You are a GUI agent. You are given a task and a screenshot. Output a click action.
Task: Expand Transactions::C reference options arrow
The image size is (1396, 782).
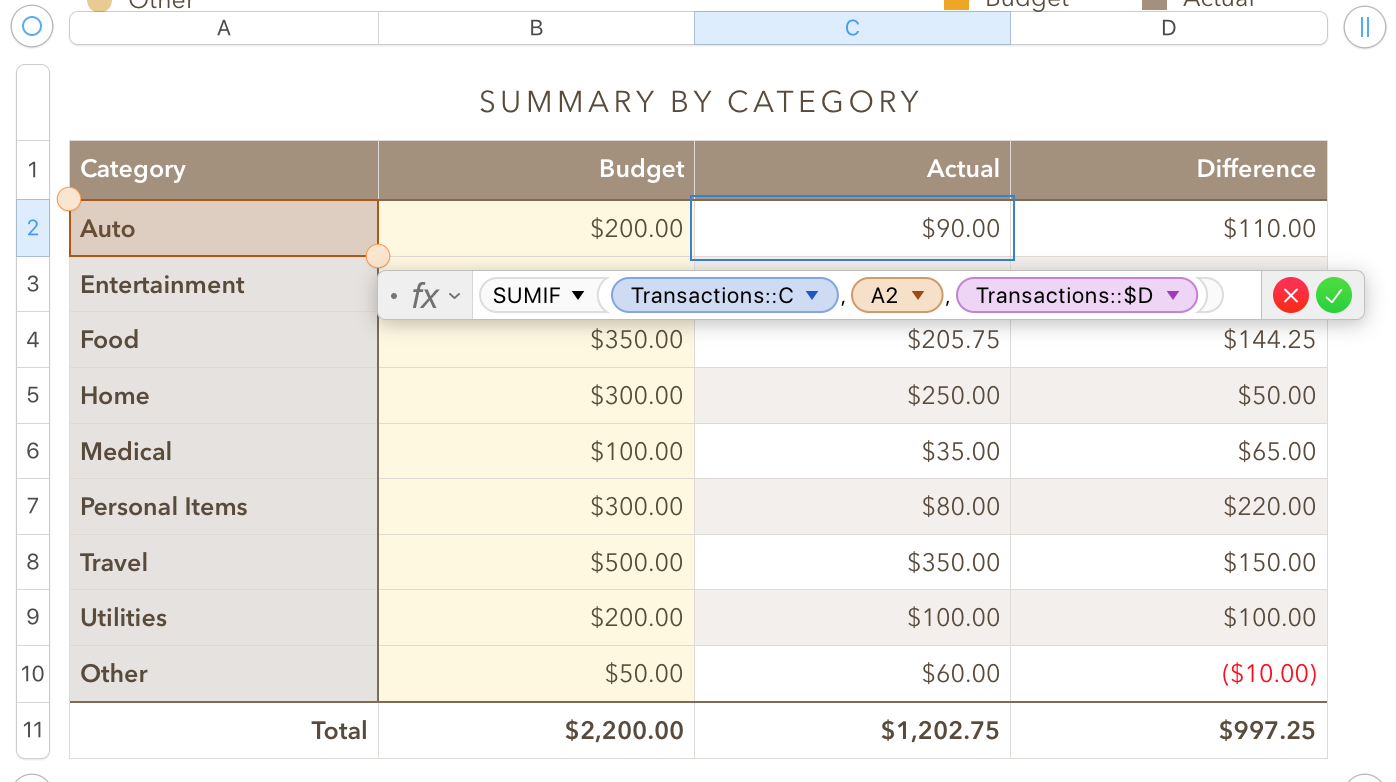[x=812, y=295]
